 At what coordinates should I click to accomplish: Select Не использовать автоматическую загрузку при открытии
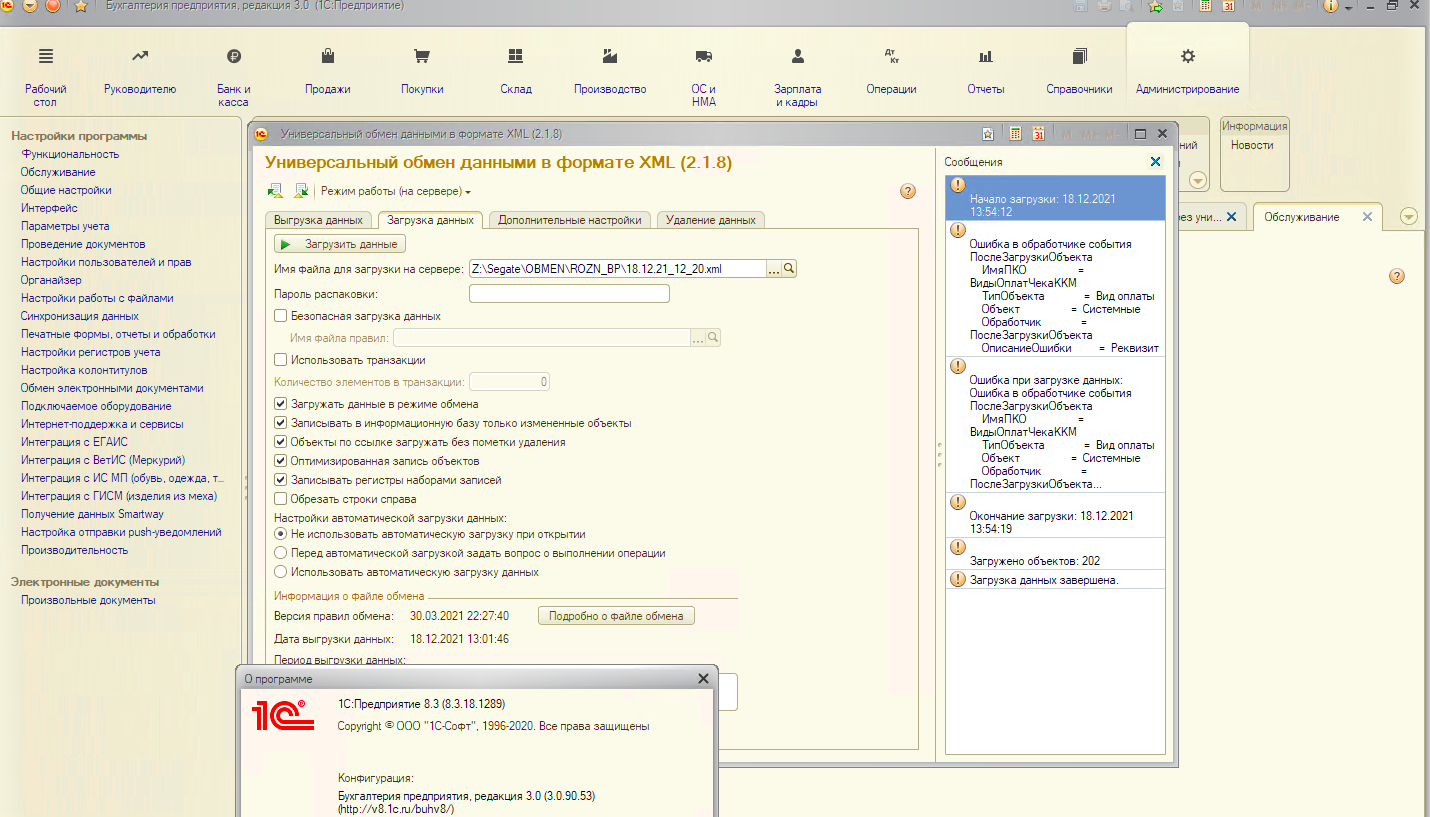coord(281,534)
